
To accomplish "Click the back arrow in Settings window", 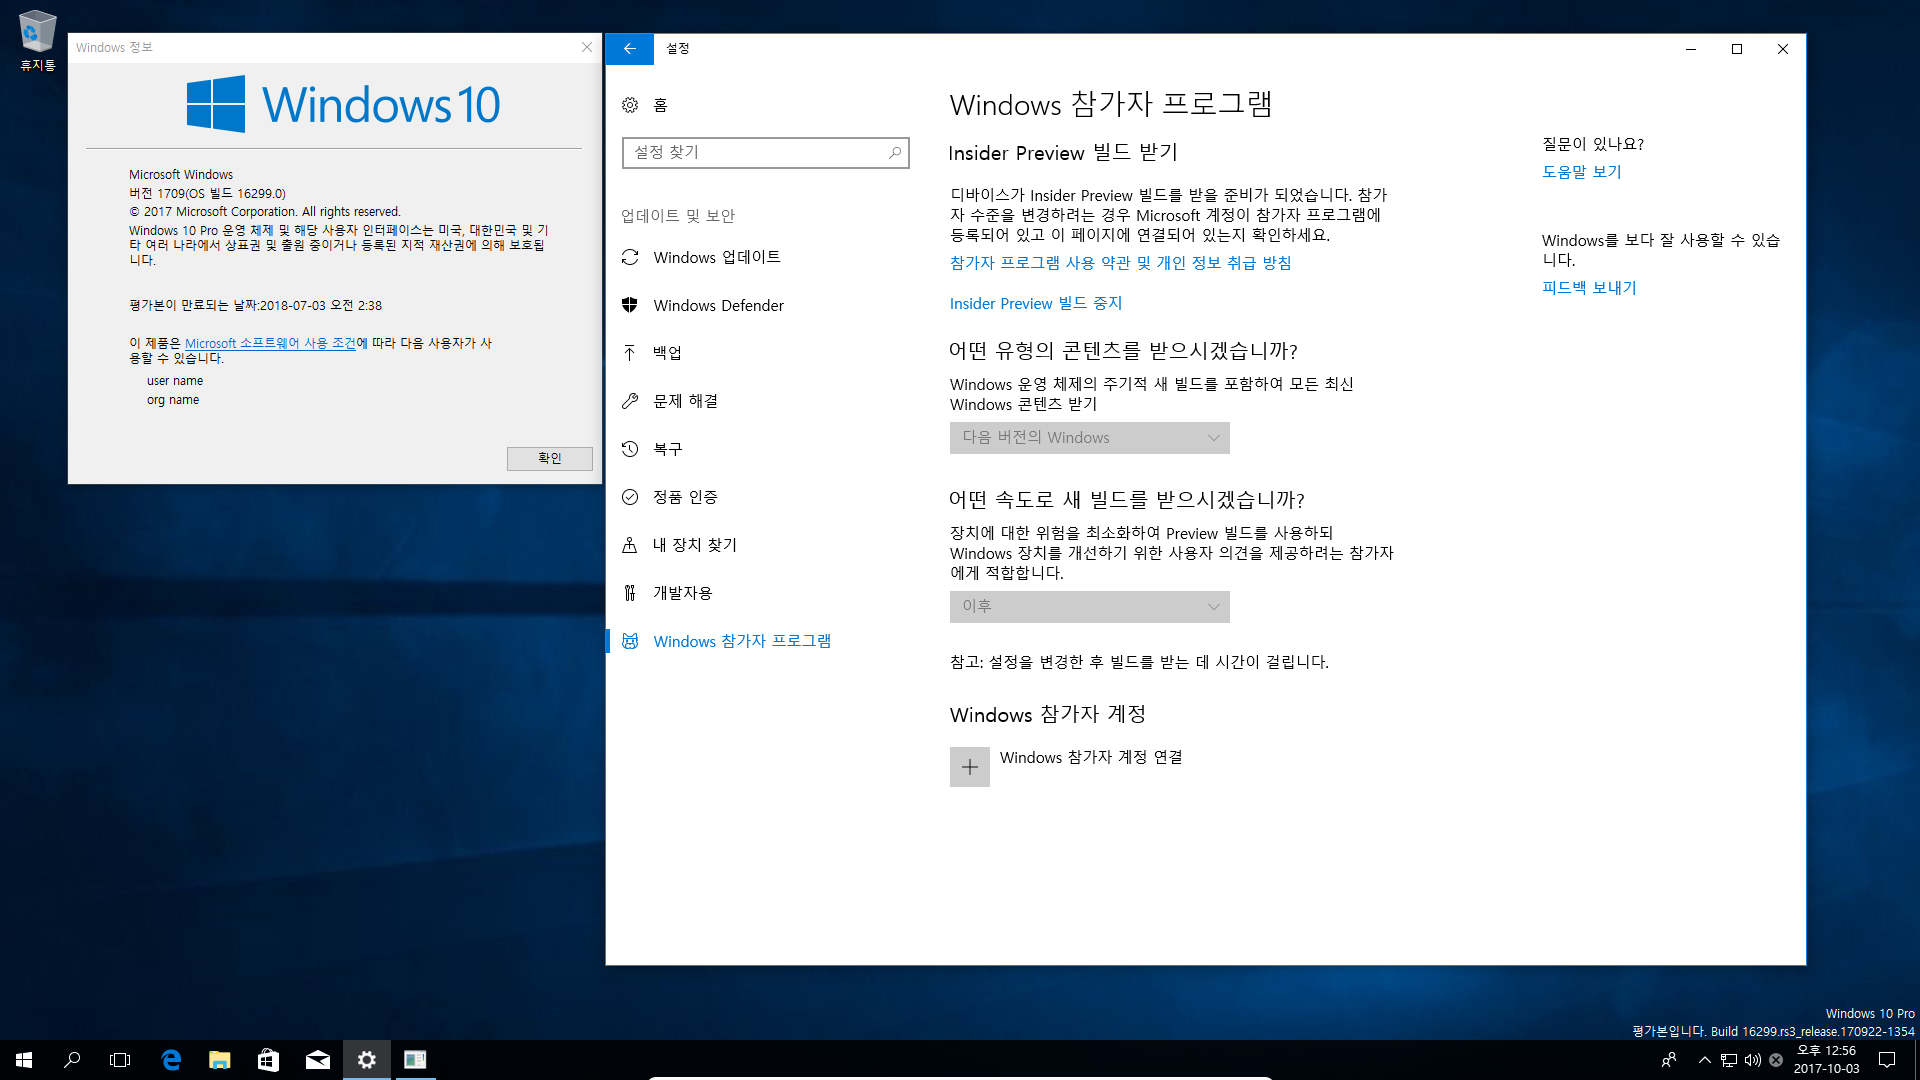I will pyautogui.click(x=629, y=48).
